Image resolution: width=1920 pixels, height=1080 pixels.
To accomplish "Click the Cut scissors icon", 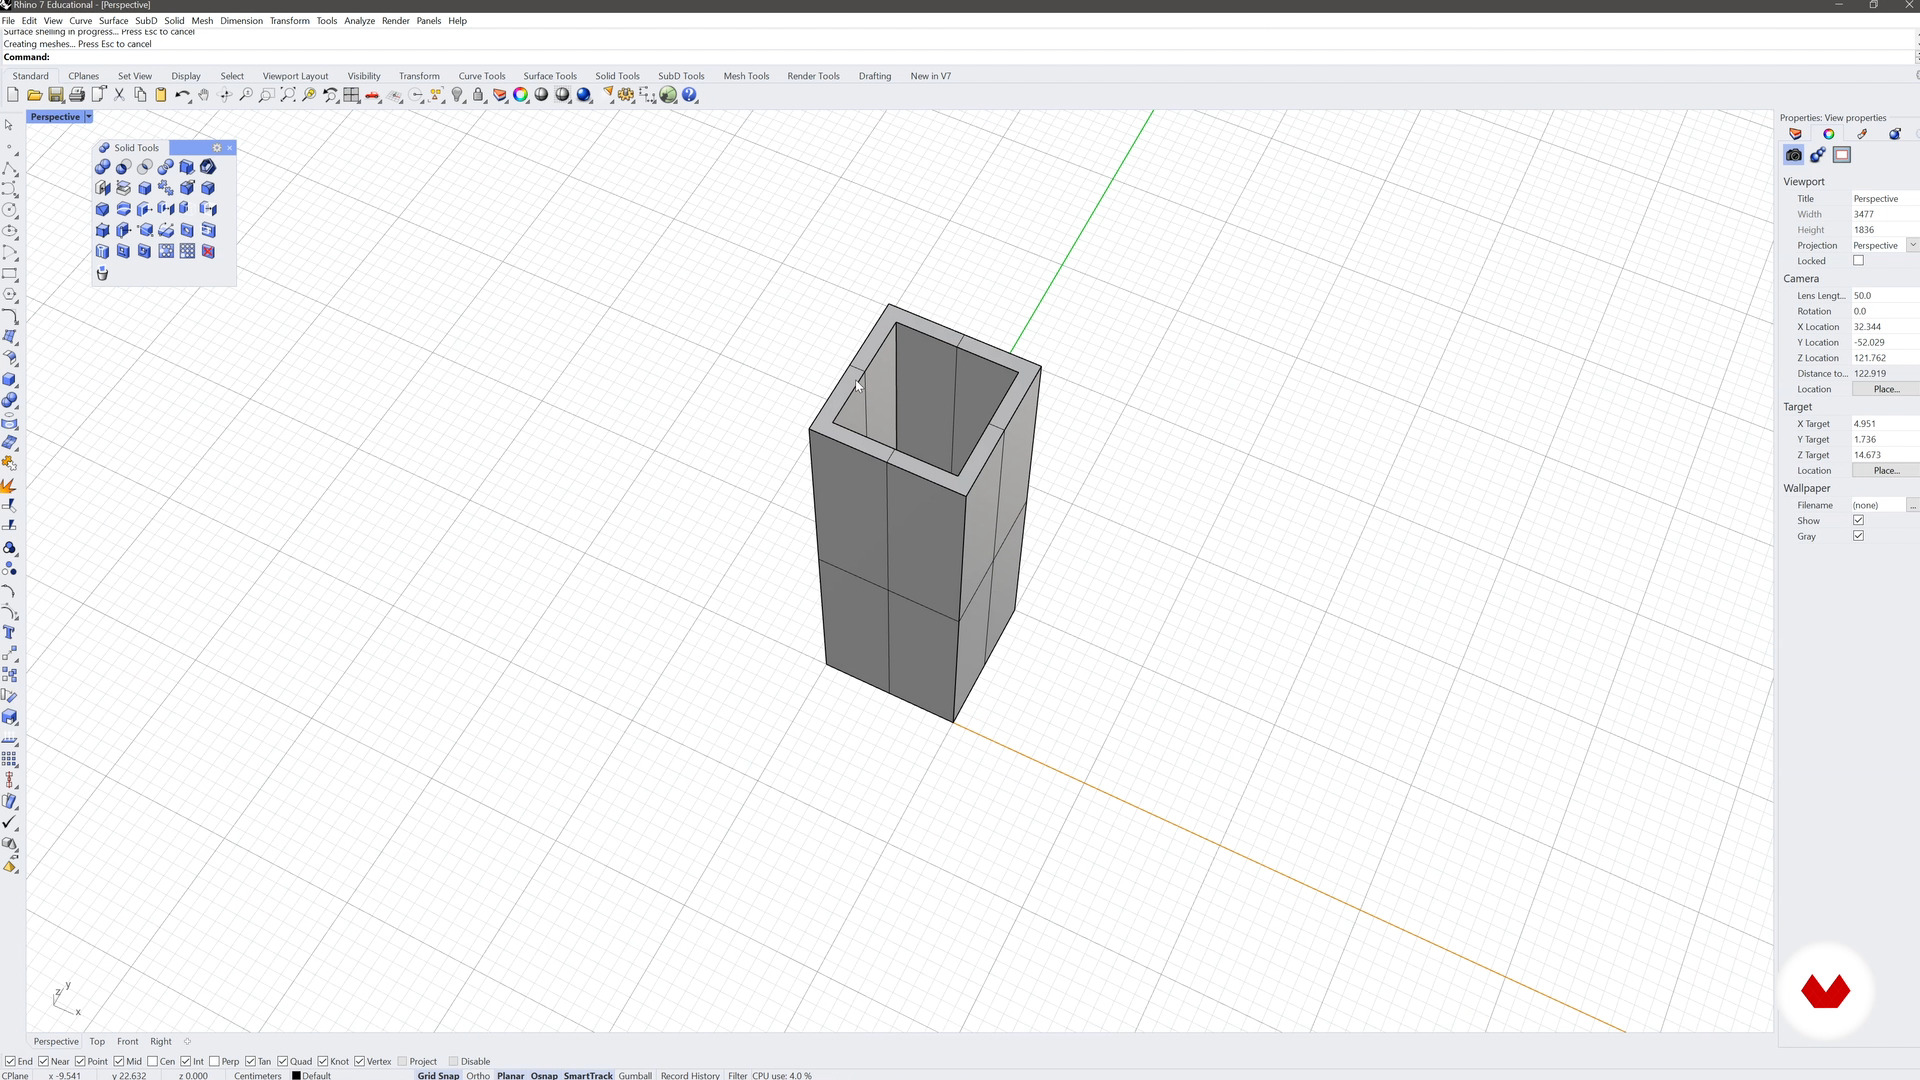I will tap(119, 95).
